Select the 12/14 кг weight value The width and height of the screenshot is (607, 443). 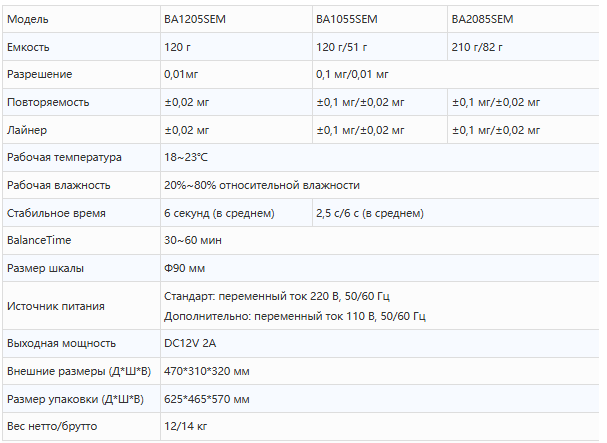click(185, 426)
